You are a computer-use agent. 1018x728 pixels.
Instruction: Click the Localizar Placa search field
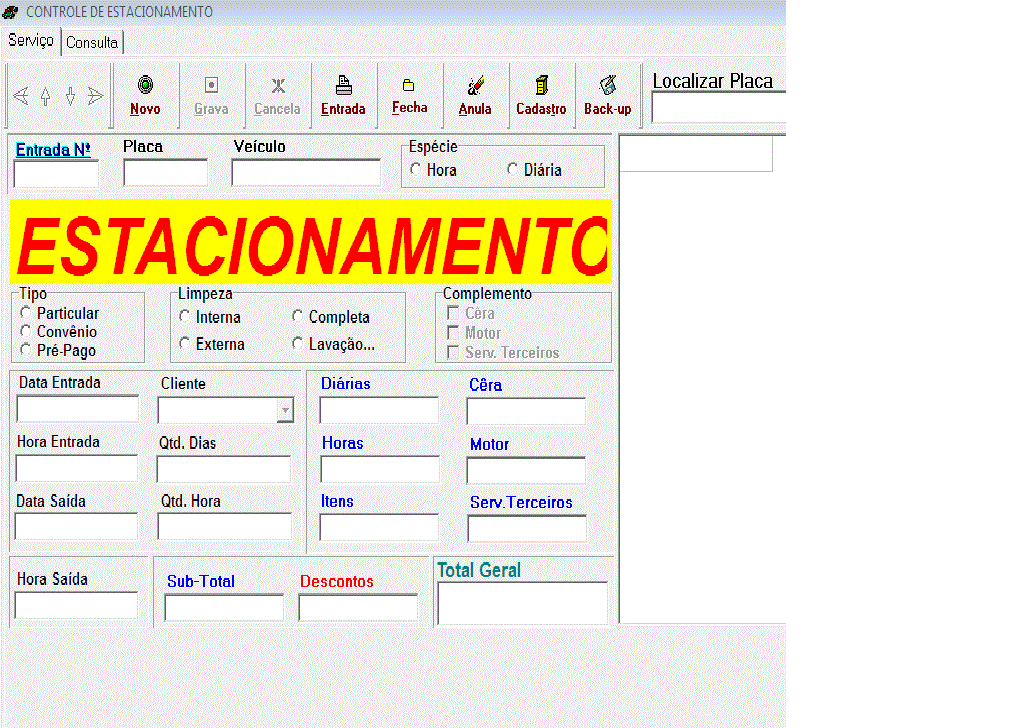[x=718, y=108]
